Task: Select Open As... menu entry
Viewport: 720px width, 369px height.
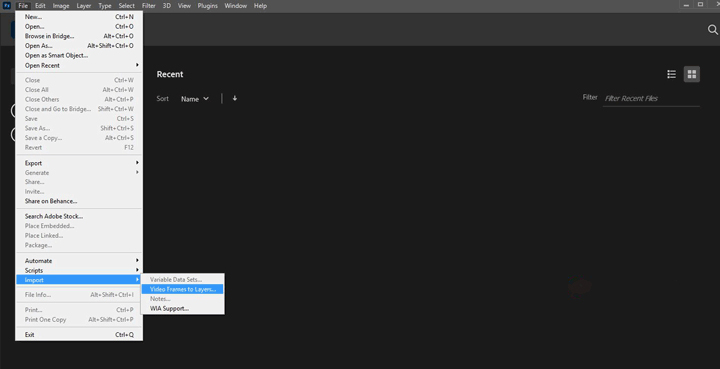Action: [x=79, y=45]
